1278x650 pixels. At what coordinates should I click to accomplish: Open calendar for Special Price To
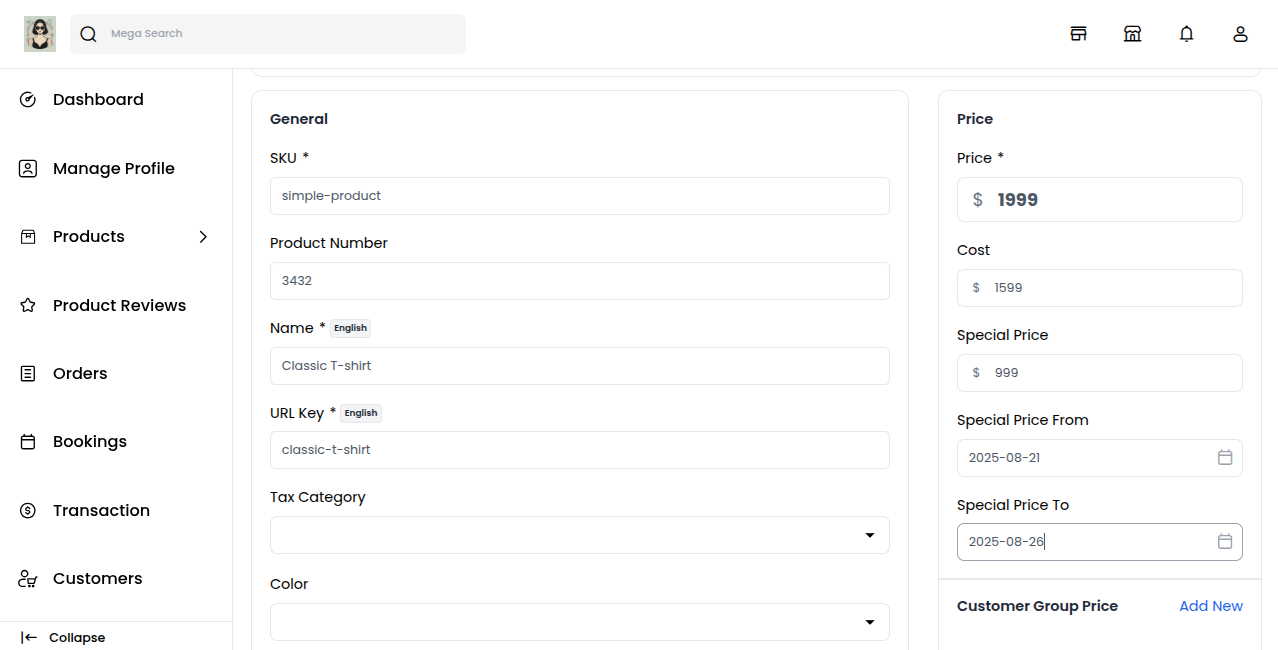pos(1224,541)
